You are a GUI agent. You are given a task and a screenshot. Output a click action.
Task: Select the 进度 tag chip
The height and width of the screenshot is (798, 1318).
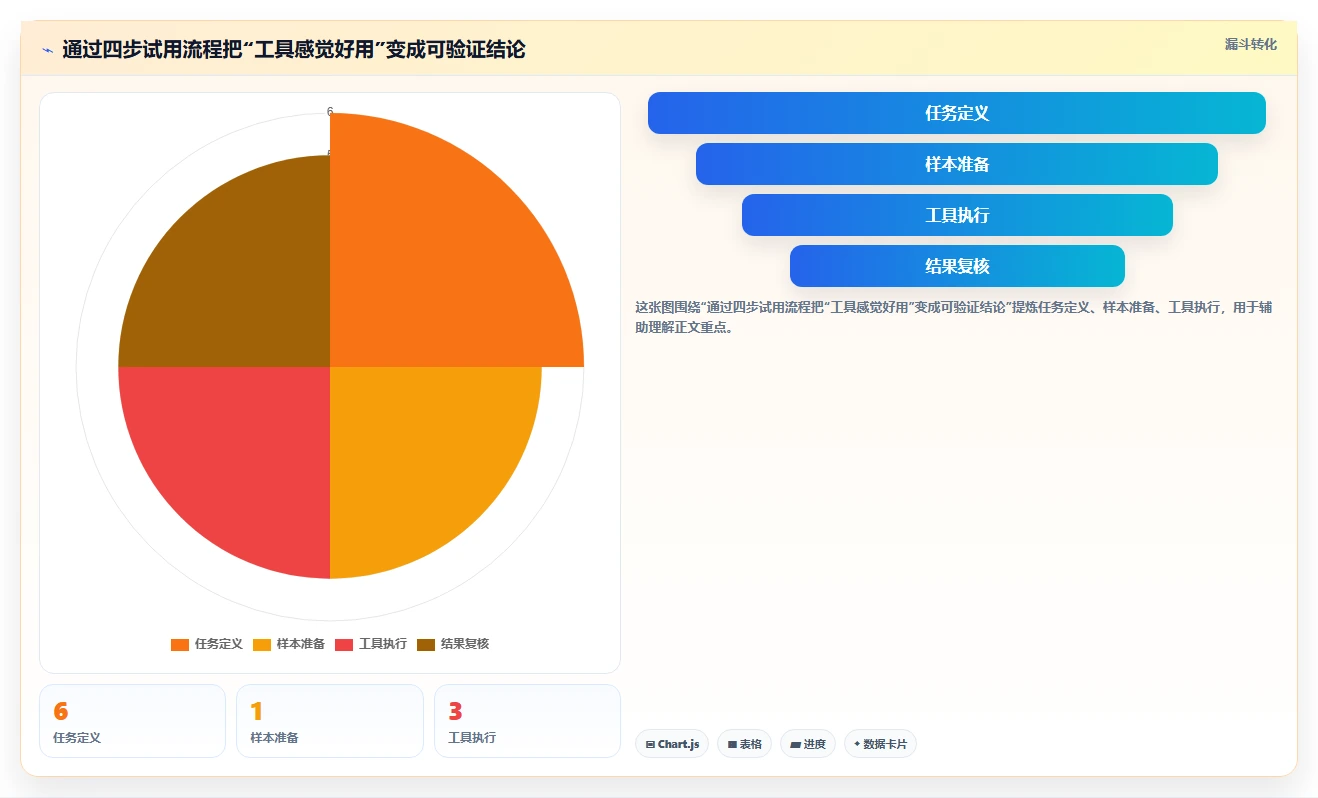point(807,744)
